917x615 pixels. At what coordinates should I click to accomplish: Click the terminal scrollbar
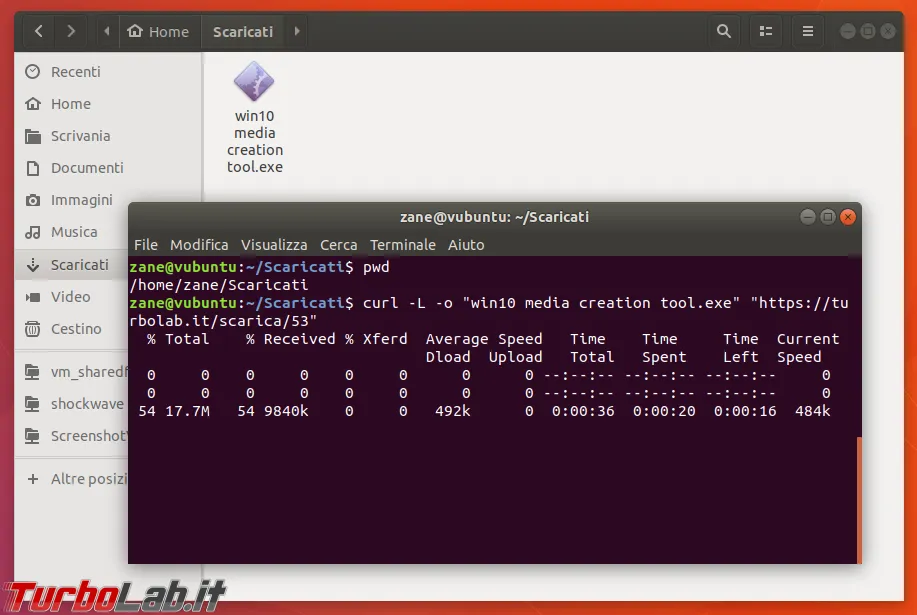tap(859, 499)
